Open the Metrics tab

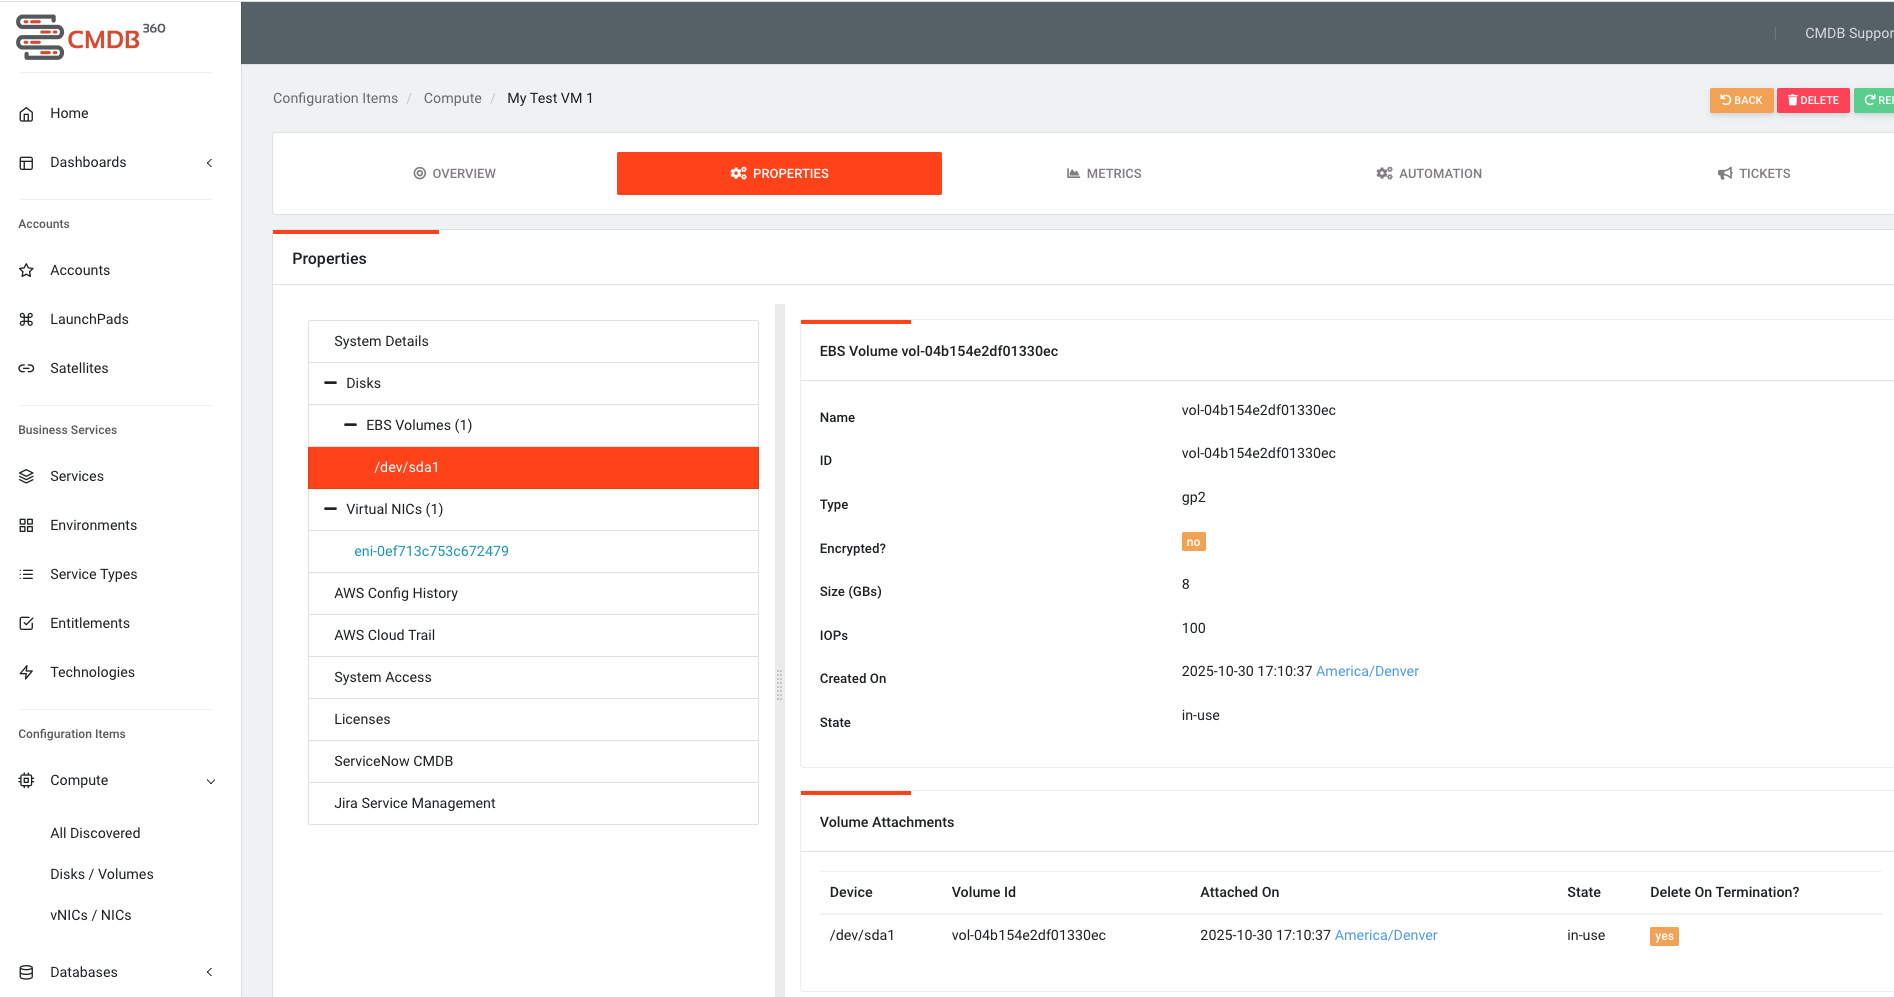1104,174
